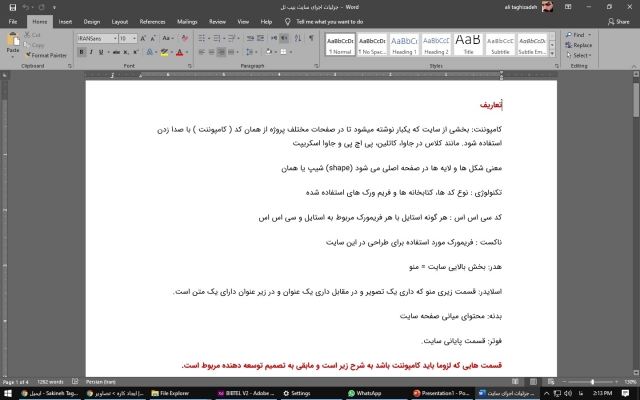The image size is (640, 400).
Task: Click the yellow text highlight color swatch
Action: 164,52
